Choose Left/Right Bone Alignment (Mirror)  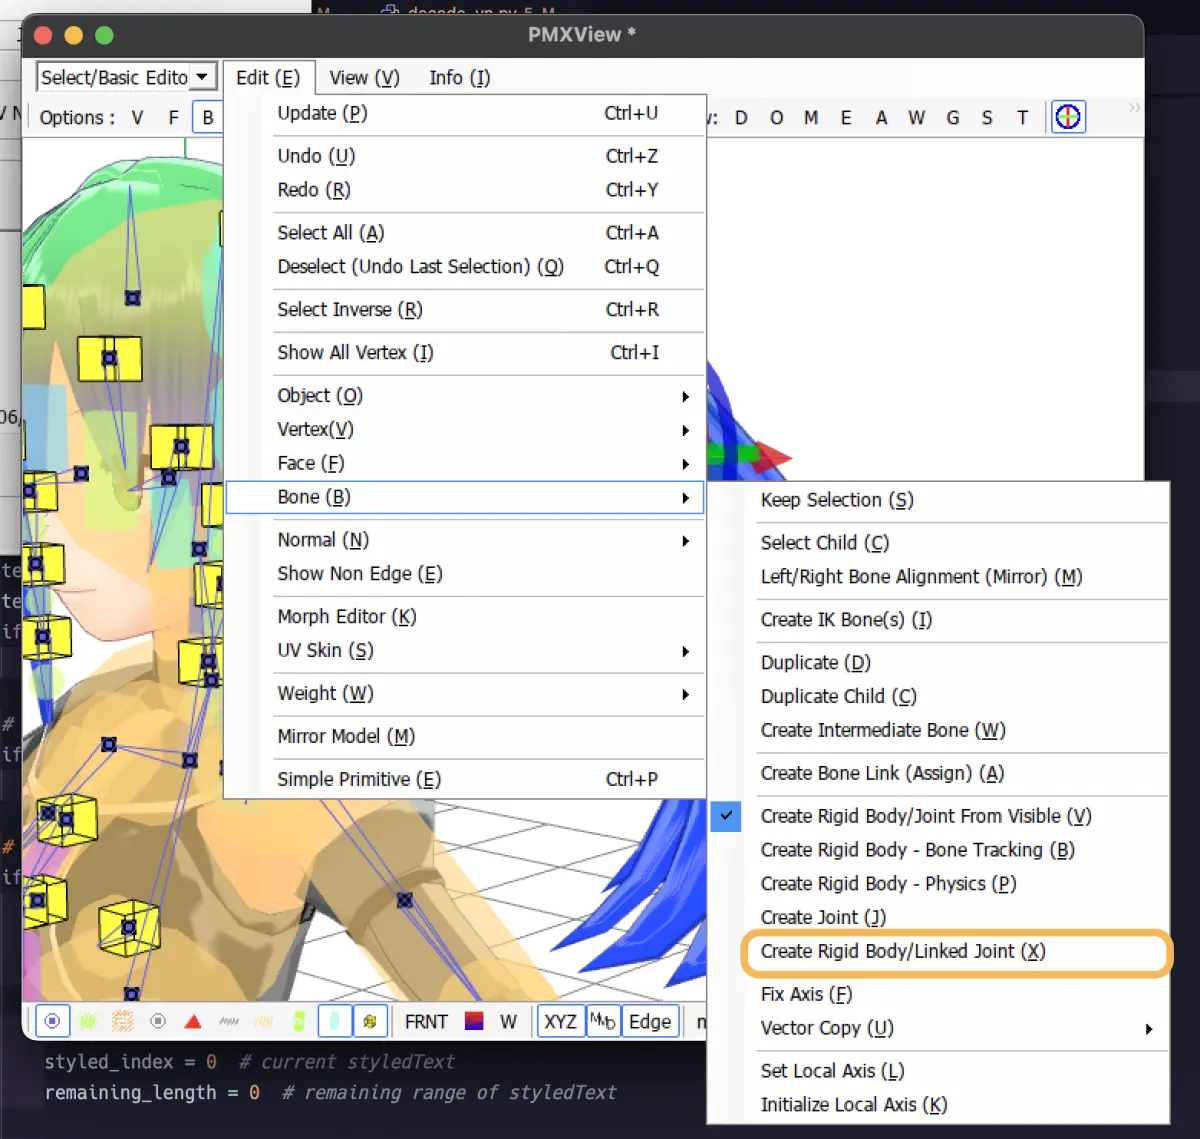point(939,577)
